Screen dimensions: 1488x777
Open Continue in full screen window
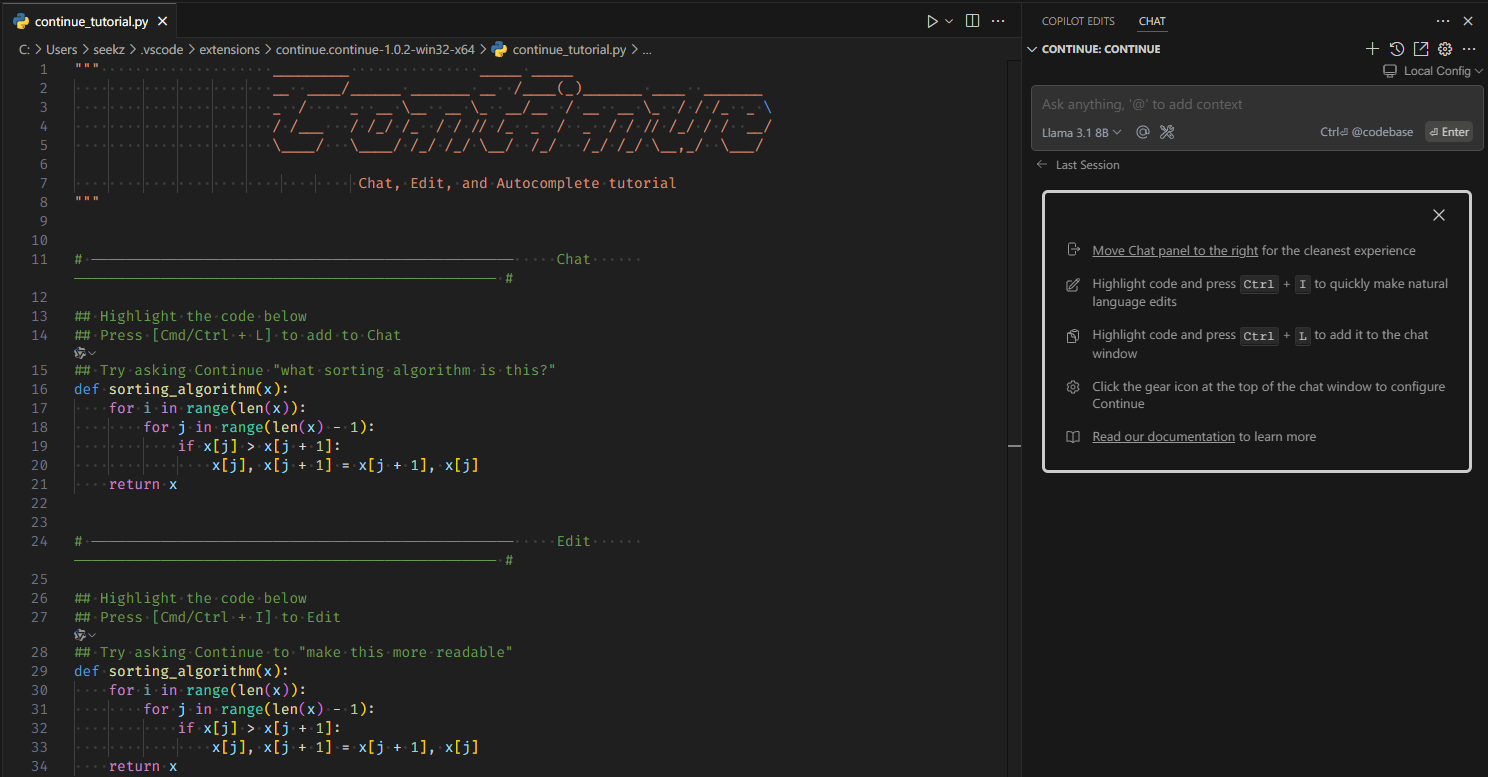pyautogui.click(x=1421, y=49)
